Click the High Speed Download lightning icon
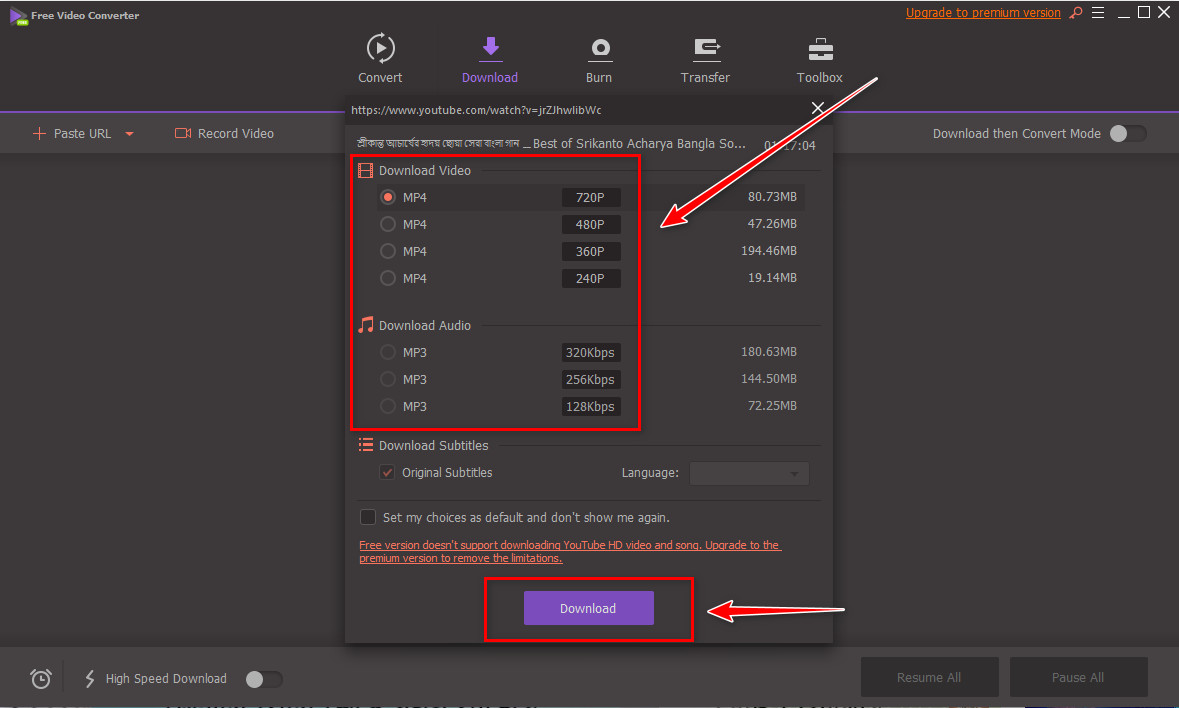This screenshot has width=1179, height=708. click(89, 679)
